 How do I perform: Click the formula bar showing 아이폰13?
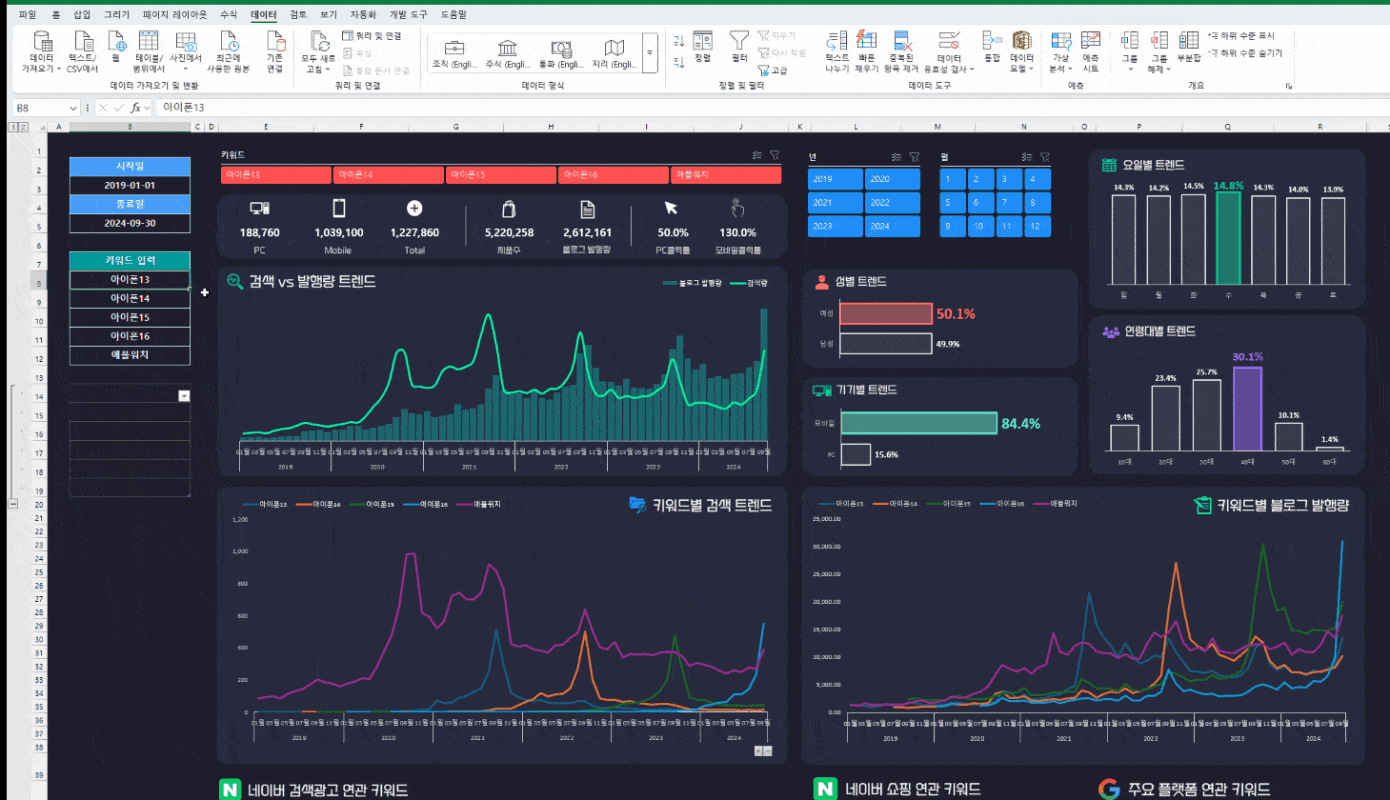pos(600,107)
